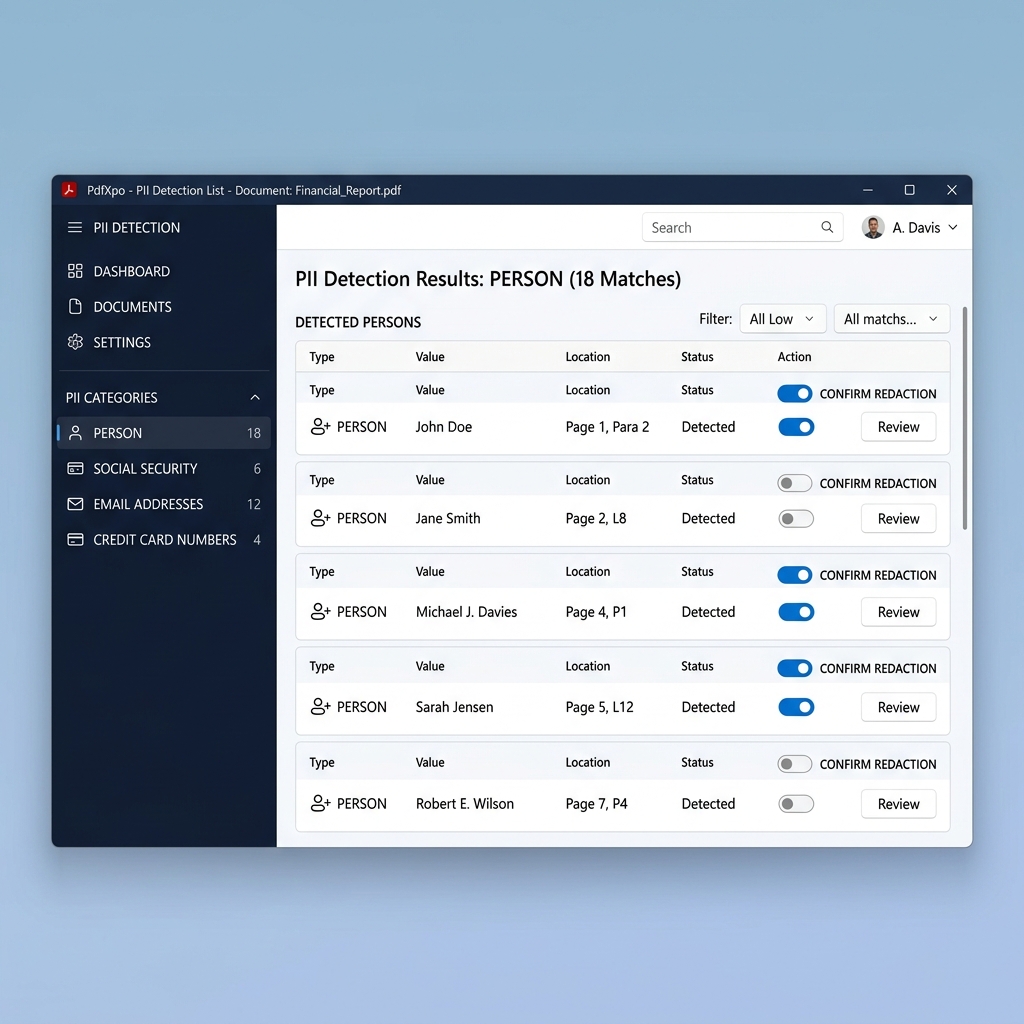Click the search magnifier icon
This screenshot has height=1024, width=1024.
(827, 227)
